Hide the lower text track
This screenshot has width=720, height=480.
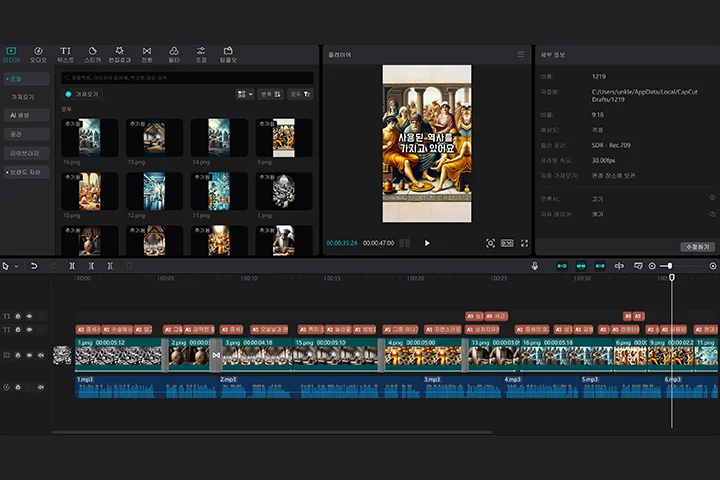pos(29,329)
